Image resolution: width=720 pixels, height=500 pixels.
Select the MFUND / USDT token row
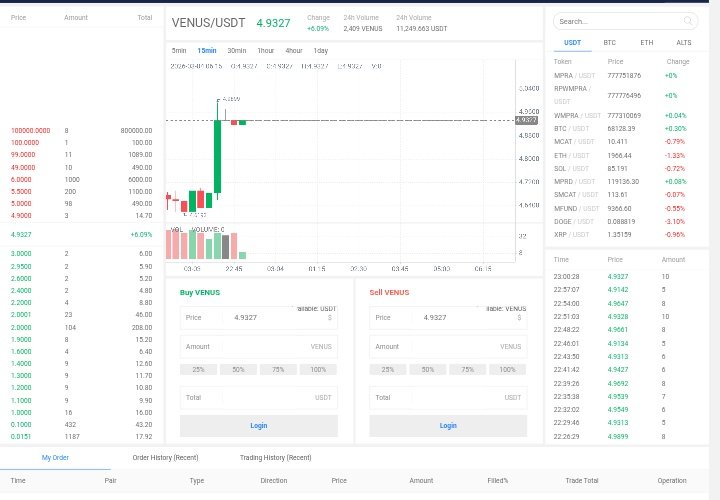[625, 208]
